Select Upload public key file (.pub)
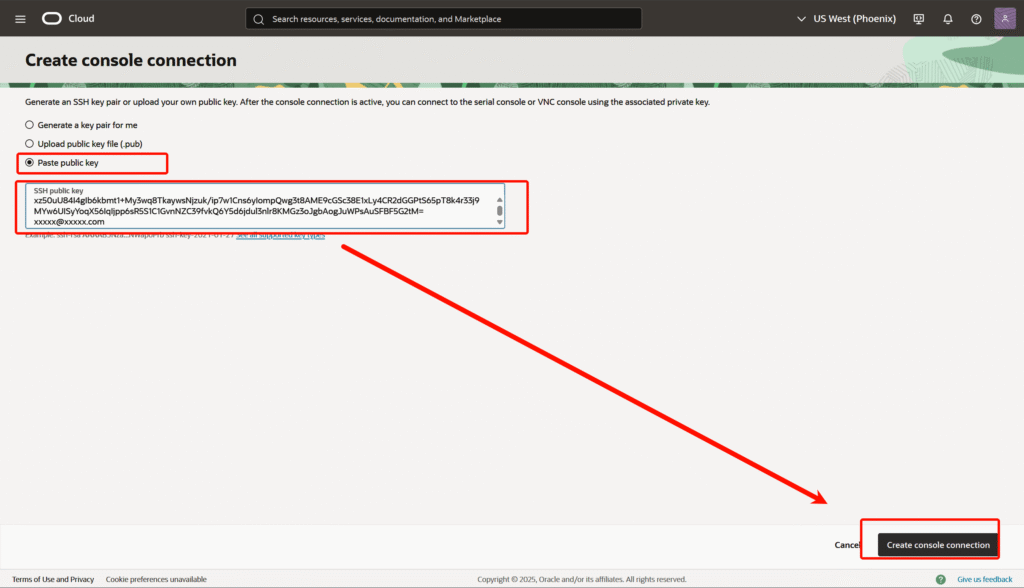This screenshot has height=588, width=1024. (x=30, y=144)
